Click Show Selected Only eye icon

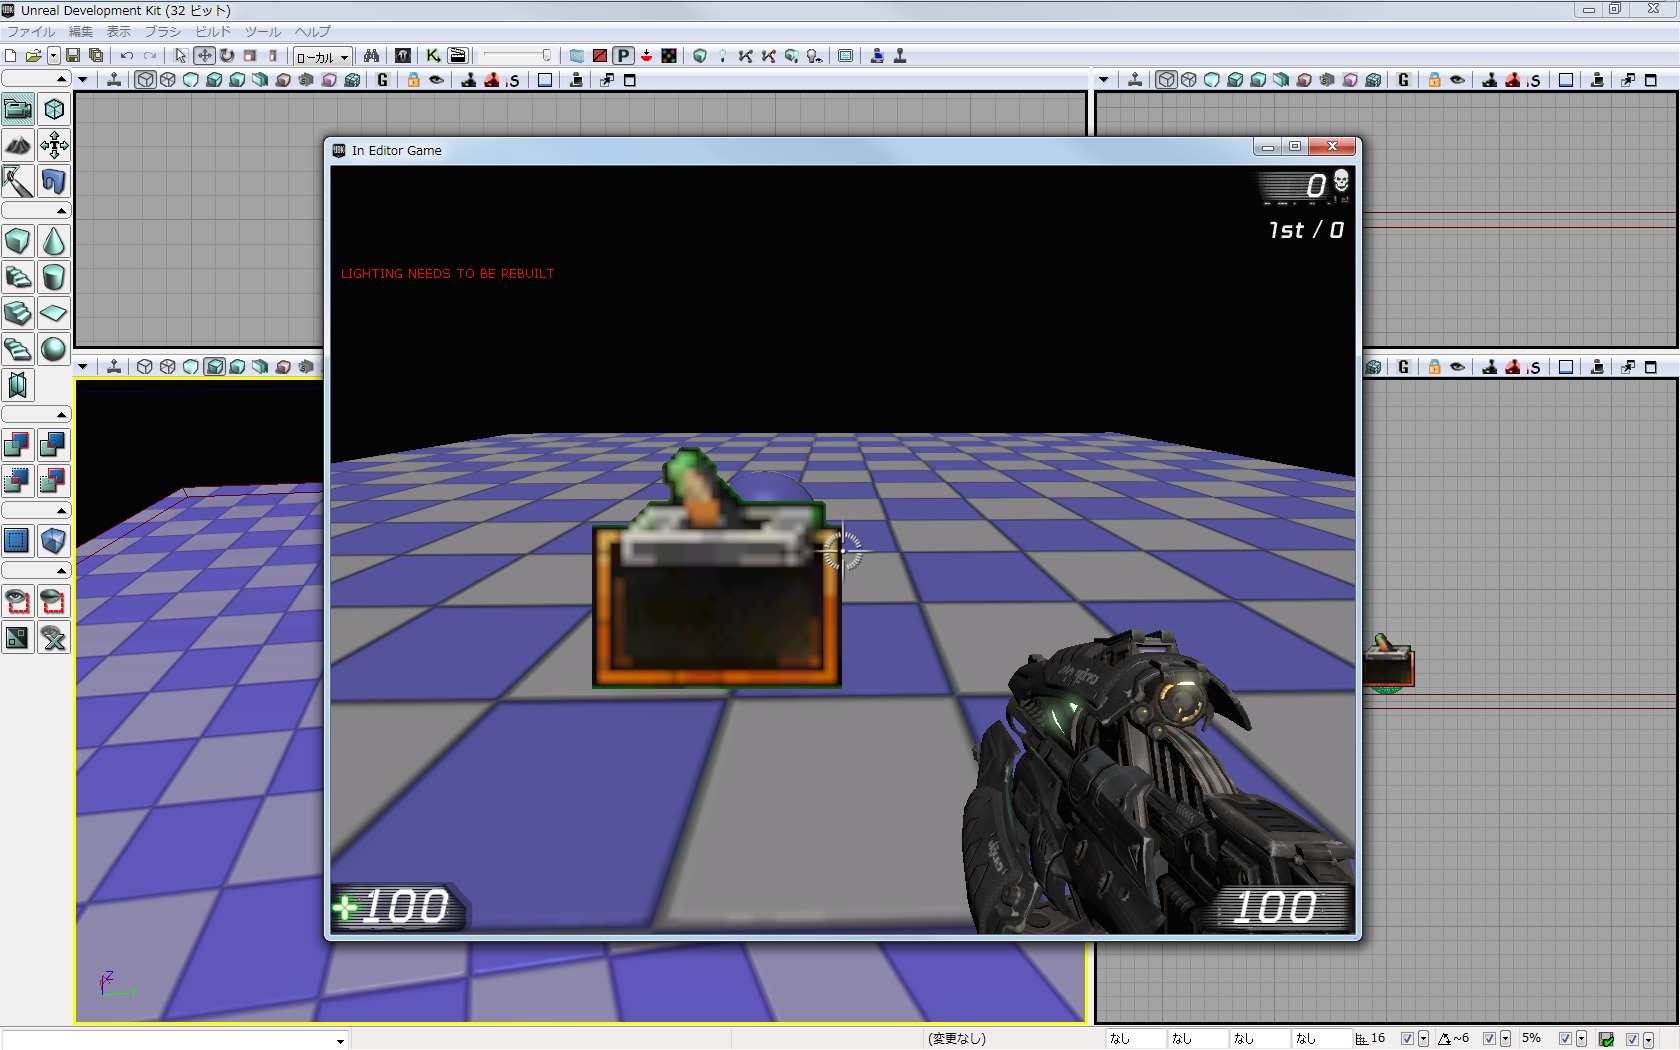click(18, 601)
